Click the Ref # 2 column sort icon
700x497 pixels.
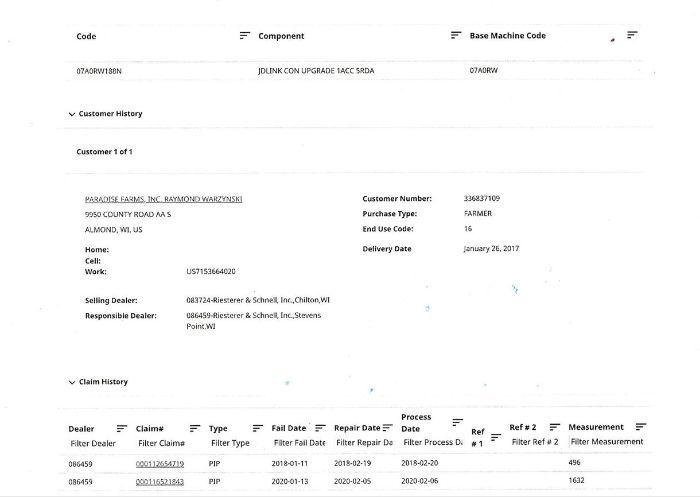click(x=554, y=427)
